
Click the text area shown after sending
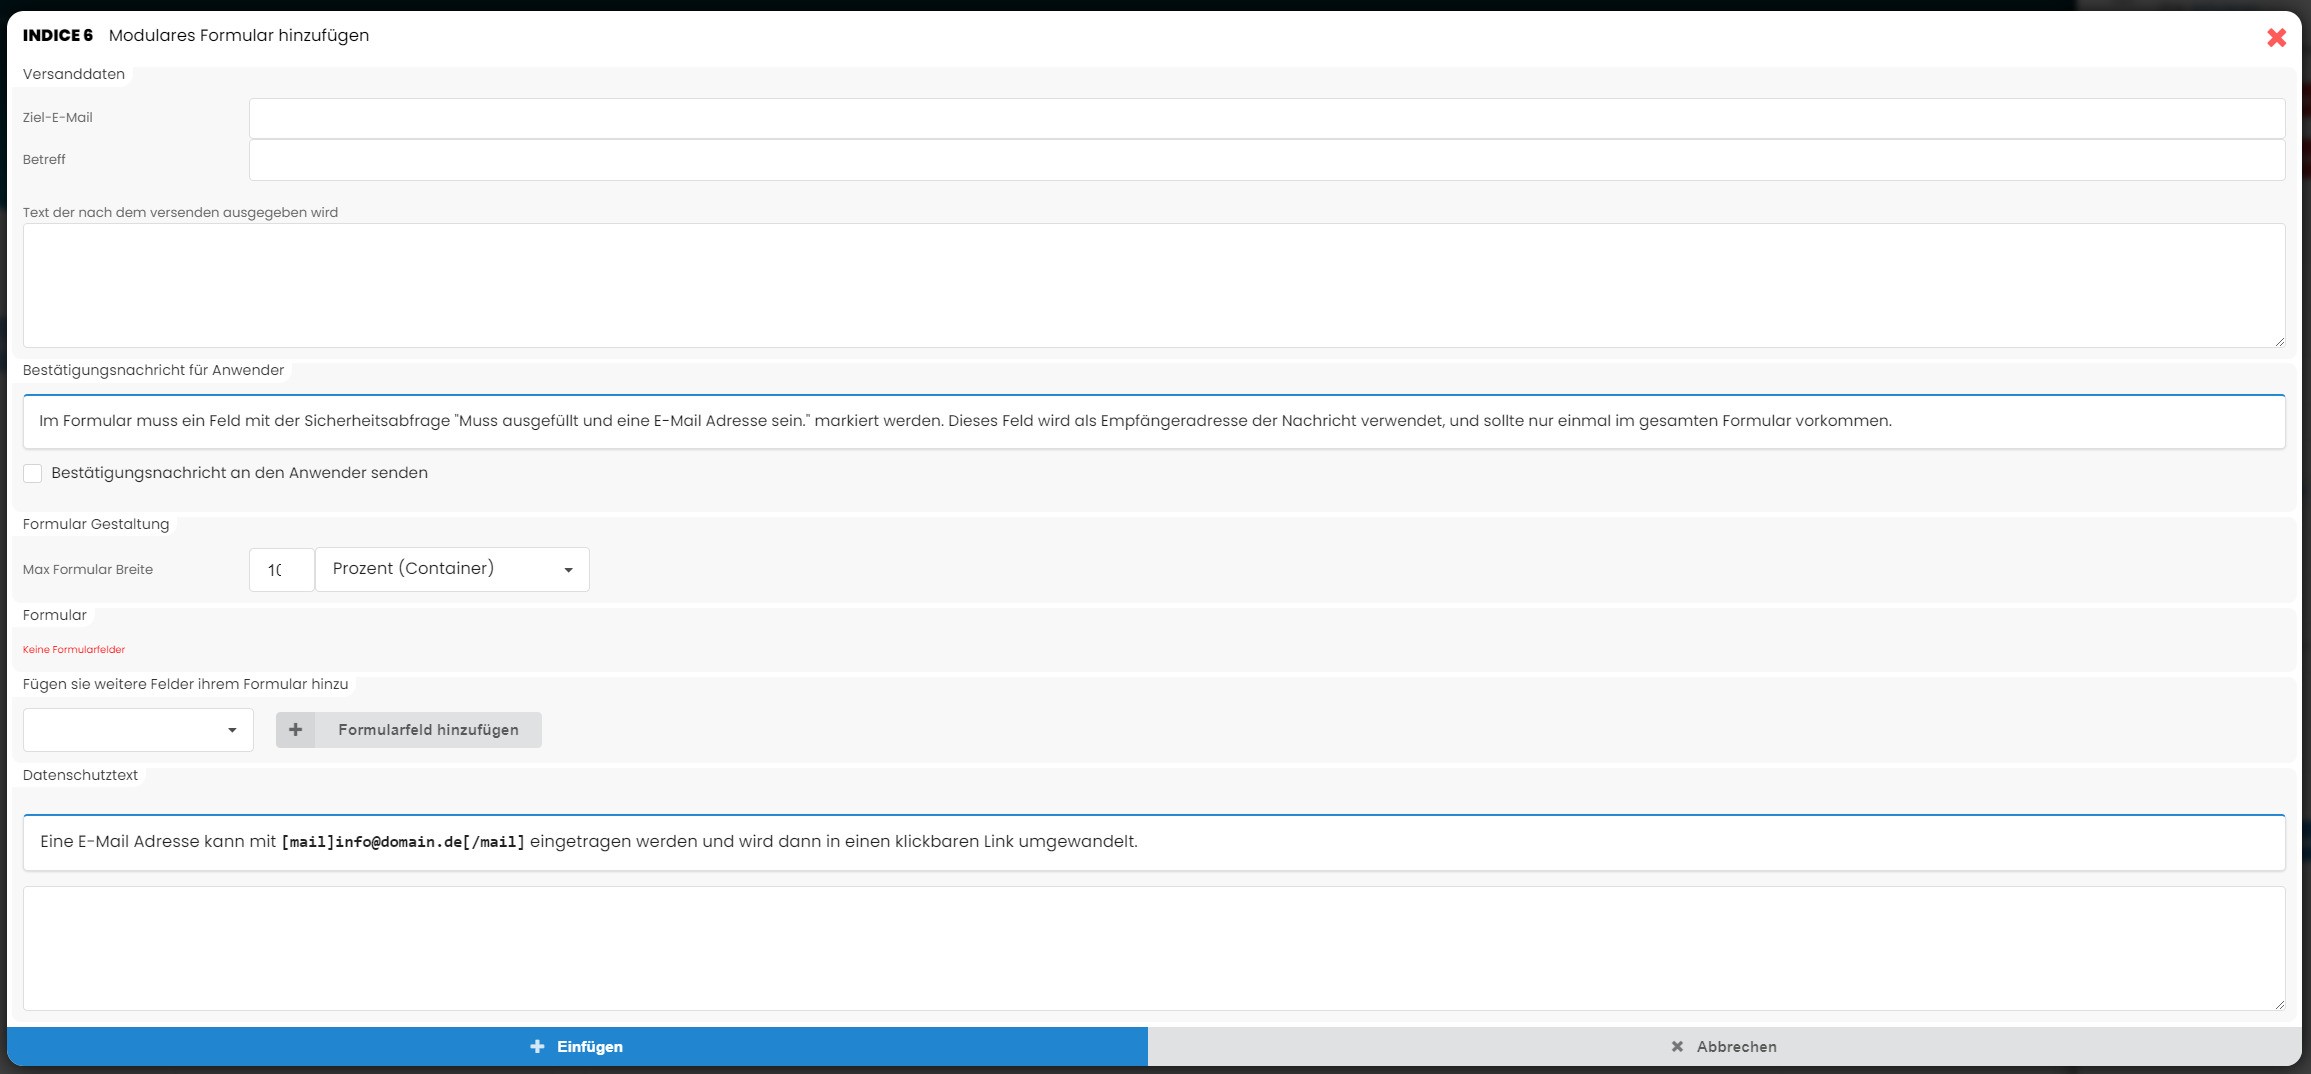coord(1153,285)
